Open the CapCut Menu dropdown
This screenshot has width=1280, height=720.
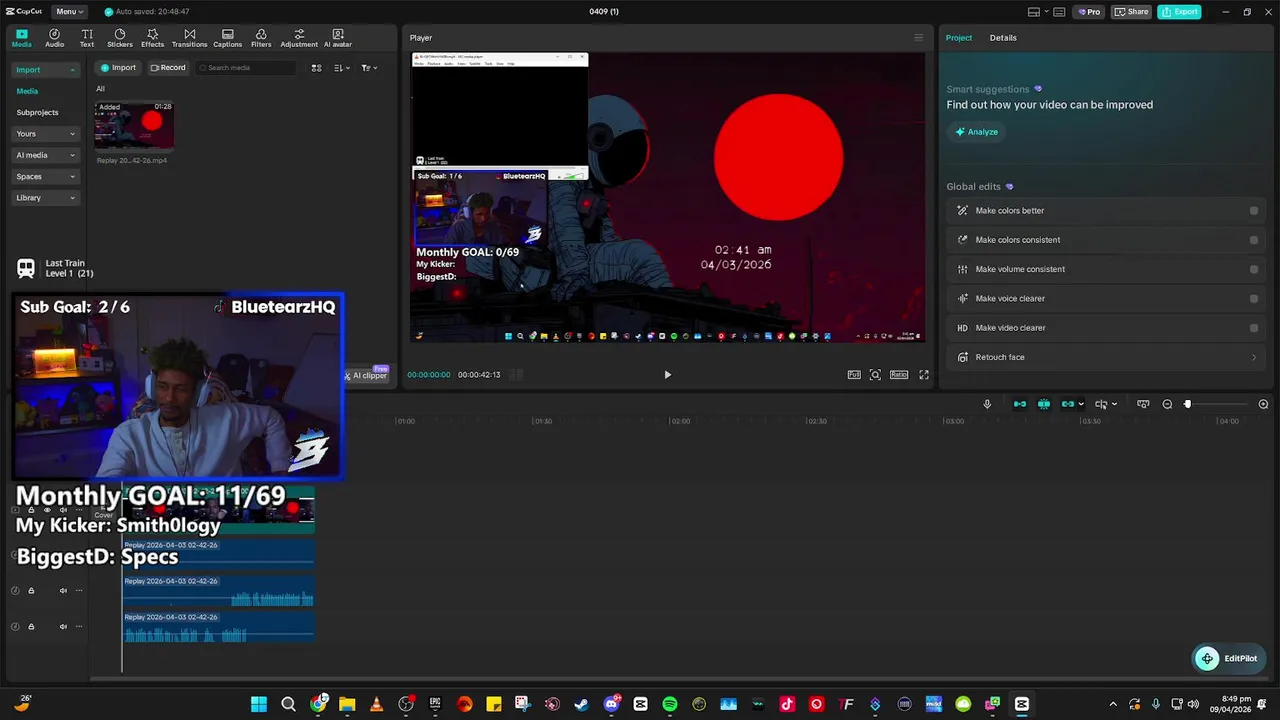[x=70, y=12]
